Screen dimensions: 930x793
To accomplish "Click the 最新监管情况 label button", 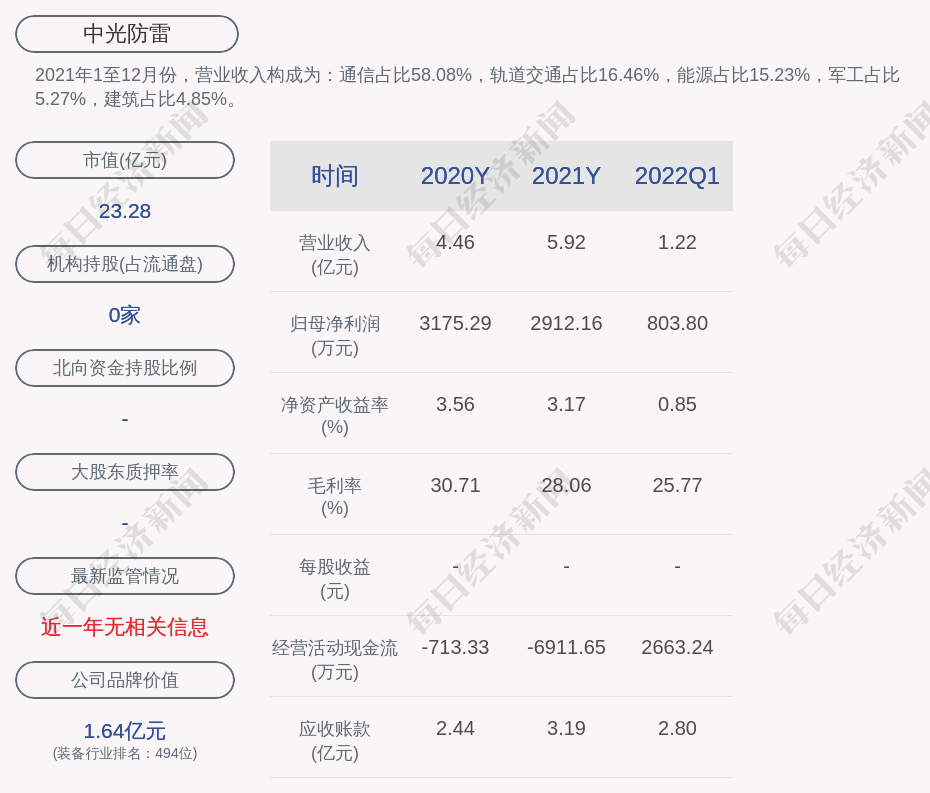I will pyautogui.click(x=125, y=576).
